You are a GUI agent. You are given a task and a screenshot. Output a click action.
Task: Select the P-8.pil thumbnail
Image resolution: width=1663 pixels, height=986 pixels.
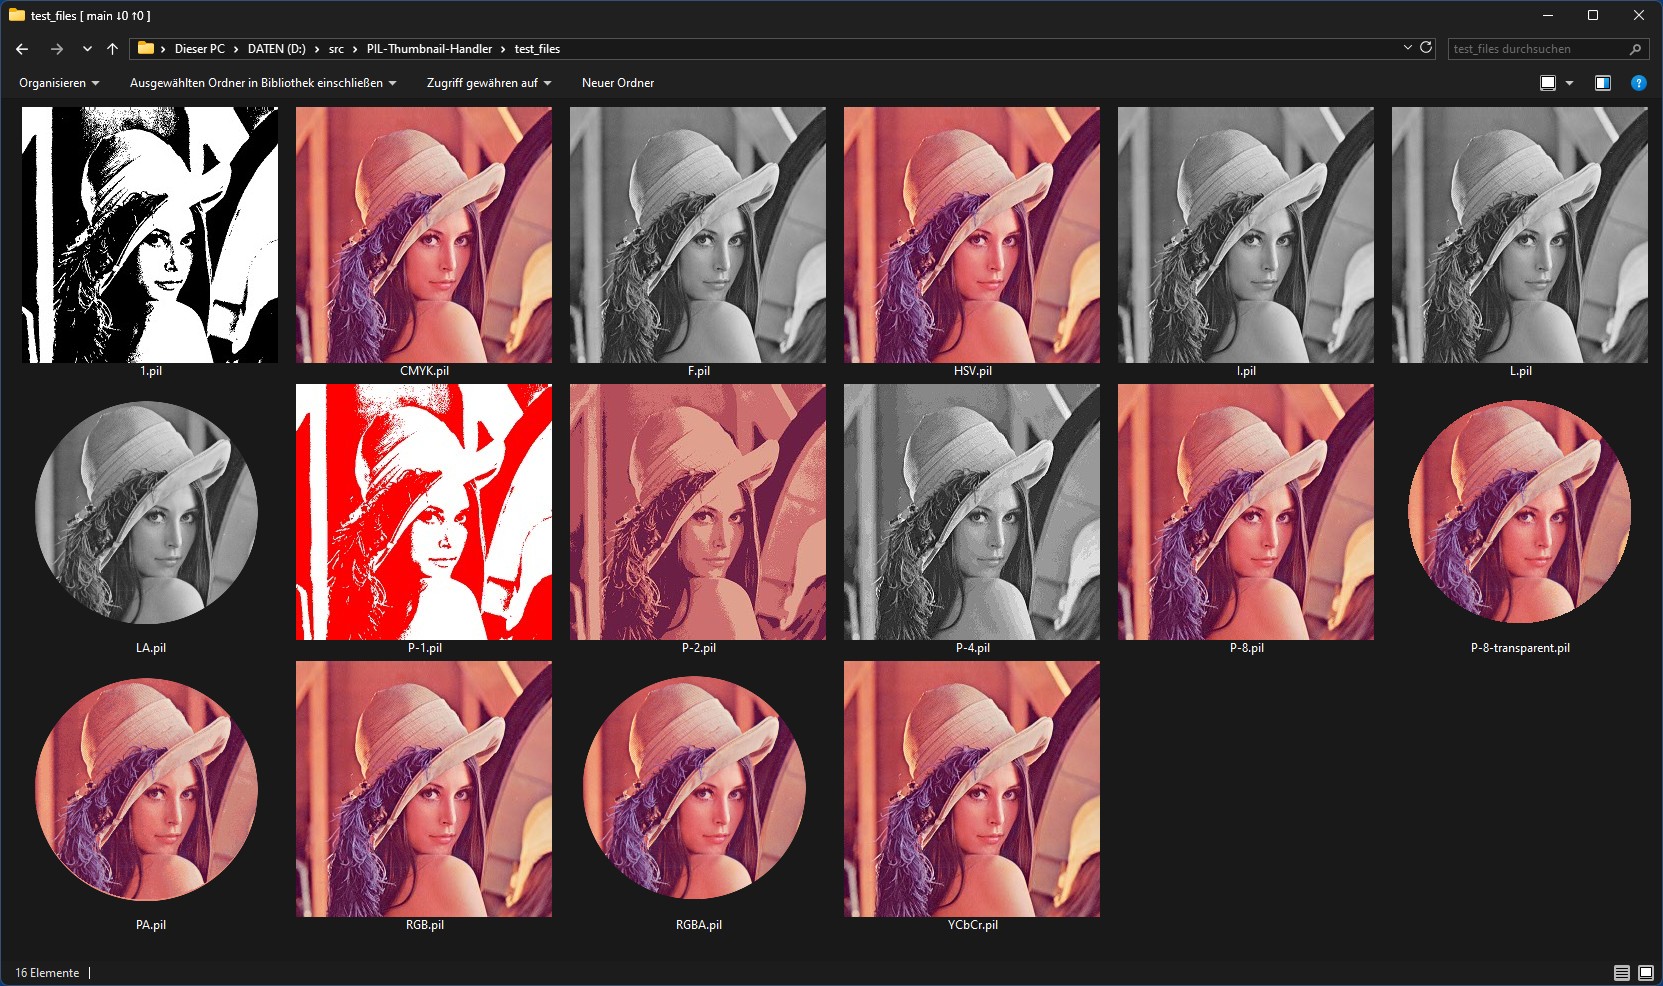point(1246,512)
